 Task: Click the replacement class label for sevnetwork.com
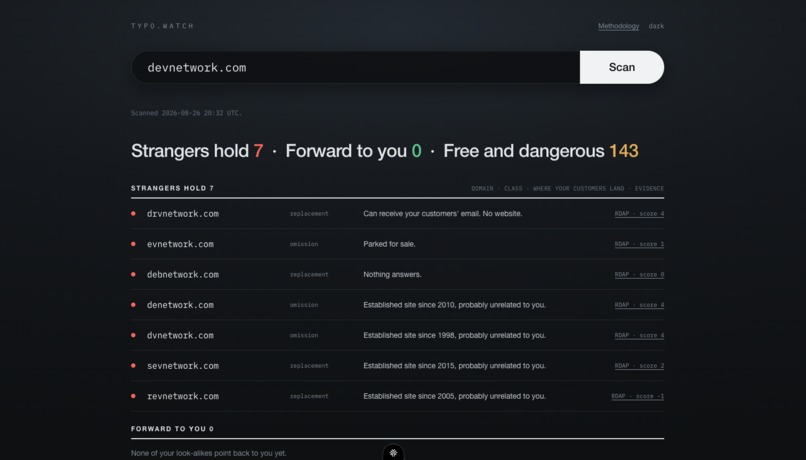(309, 366)
